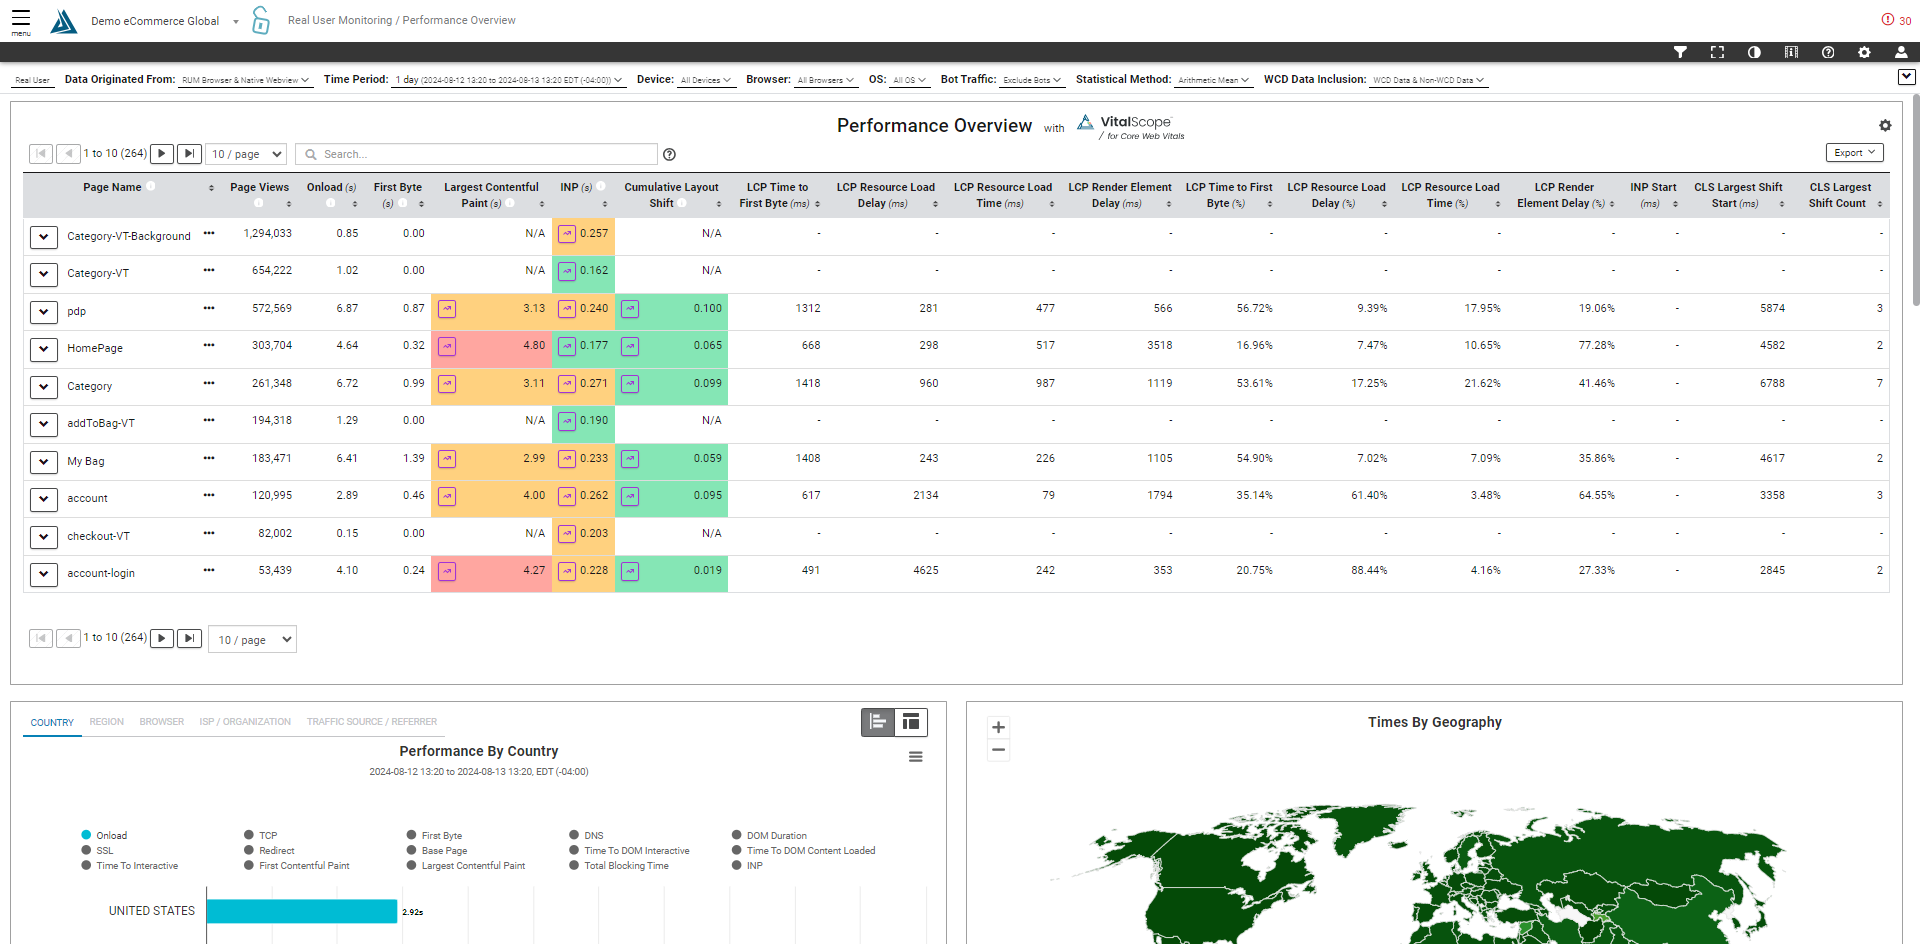Viewport: 1920px width, 945px height.
Task: Sort by Onload column header
Action: click(x=331, y=187)
